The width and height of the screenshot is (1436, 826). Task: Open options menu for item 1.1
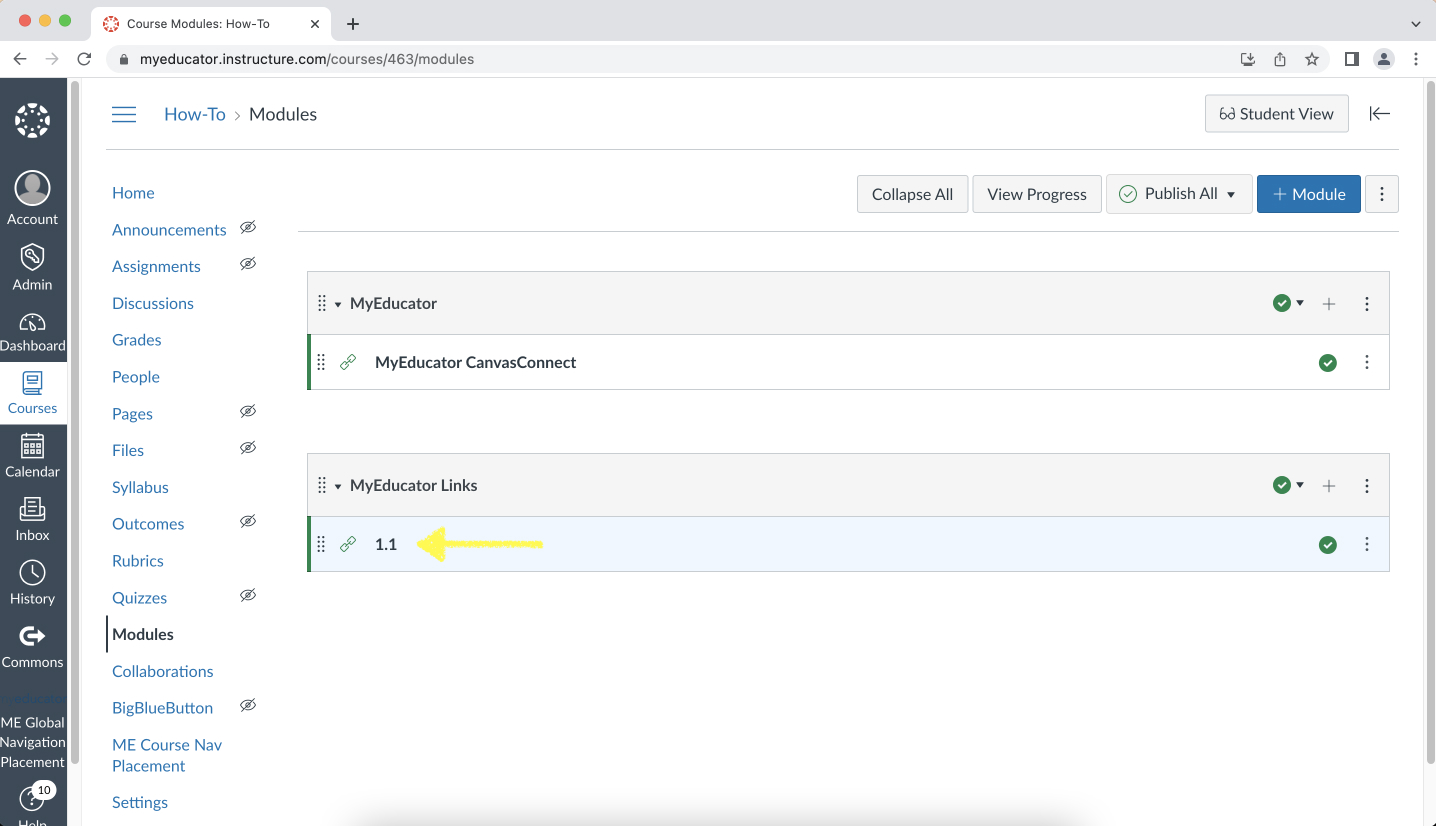click(x=1367, y=545)
